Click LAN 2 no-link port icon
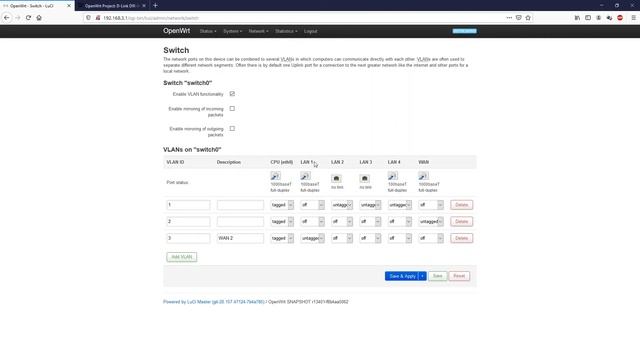The image size is (640, 360). click(336, 178)
